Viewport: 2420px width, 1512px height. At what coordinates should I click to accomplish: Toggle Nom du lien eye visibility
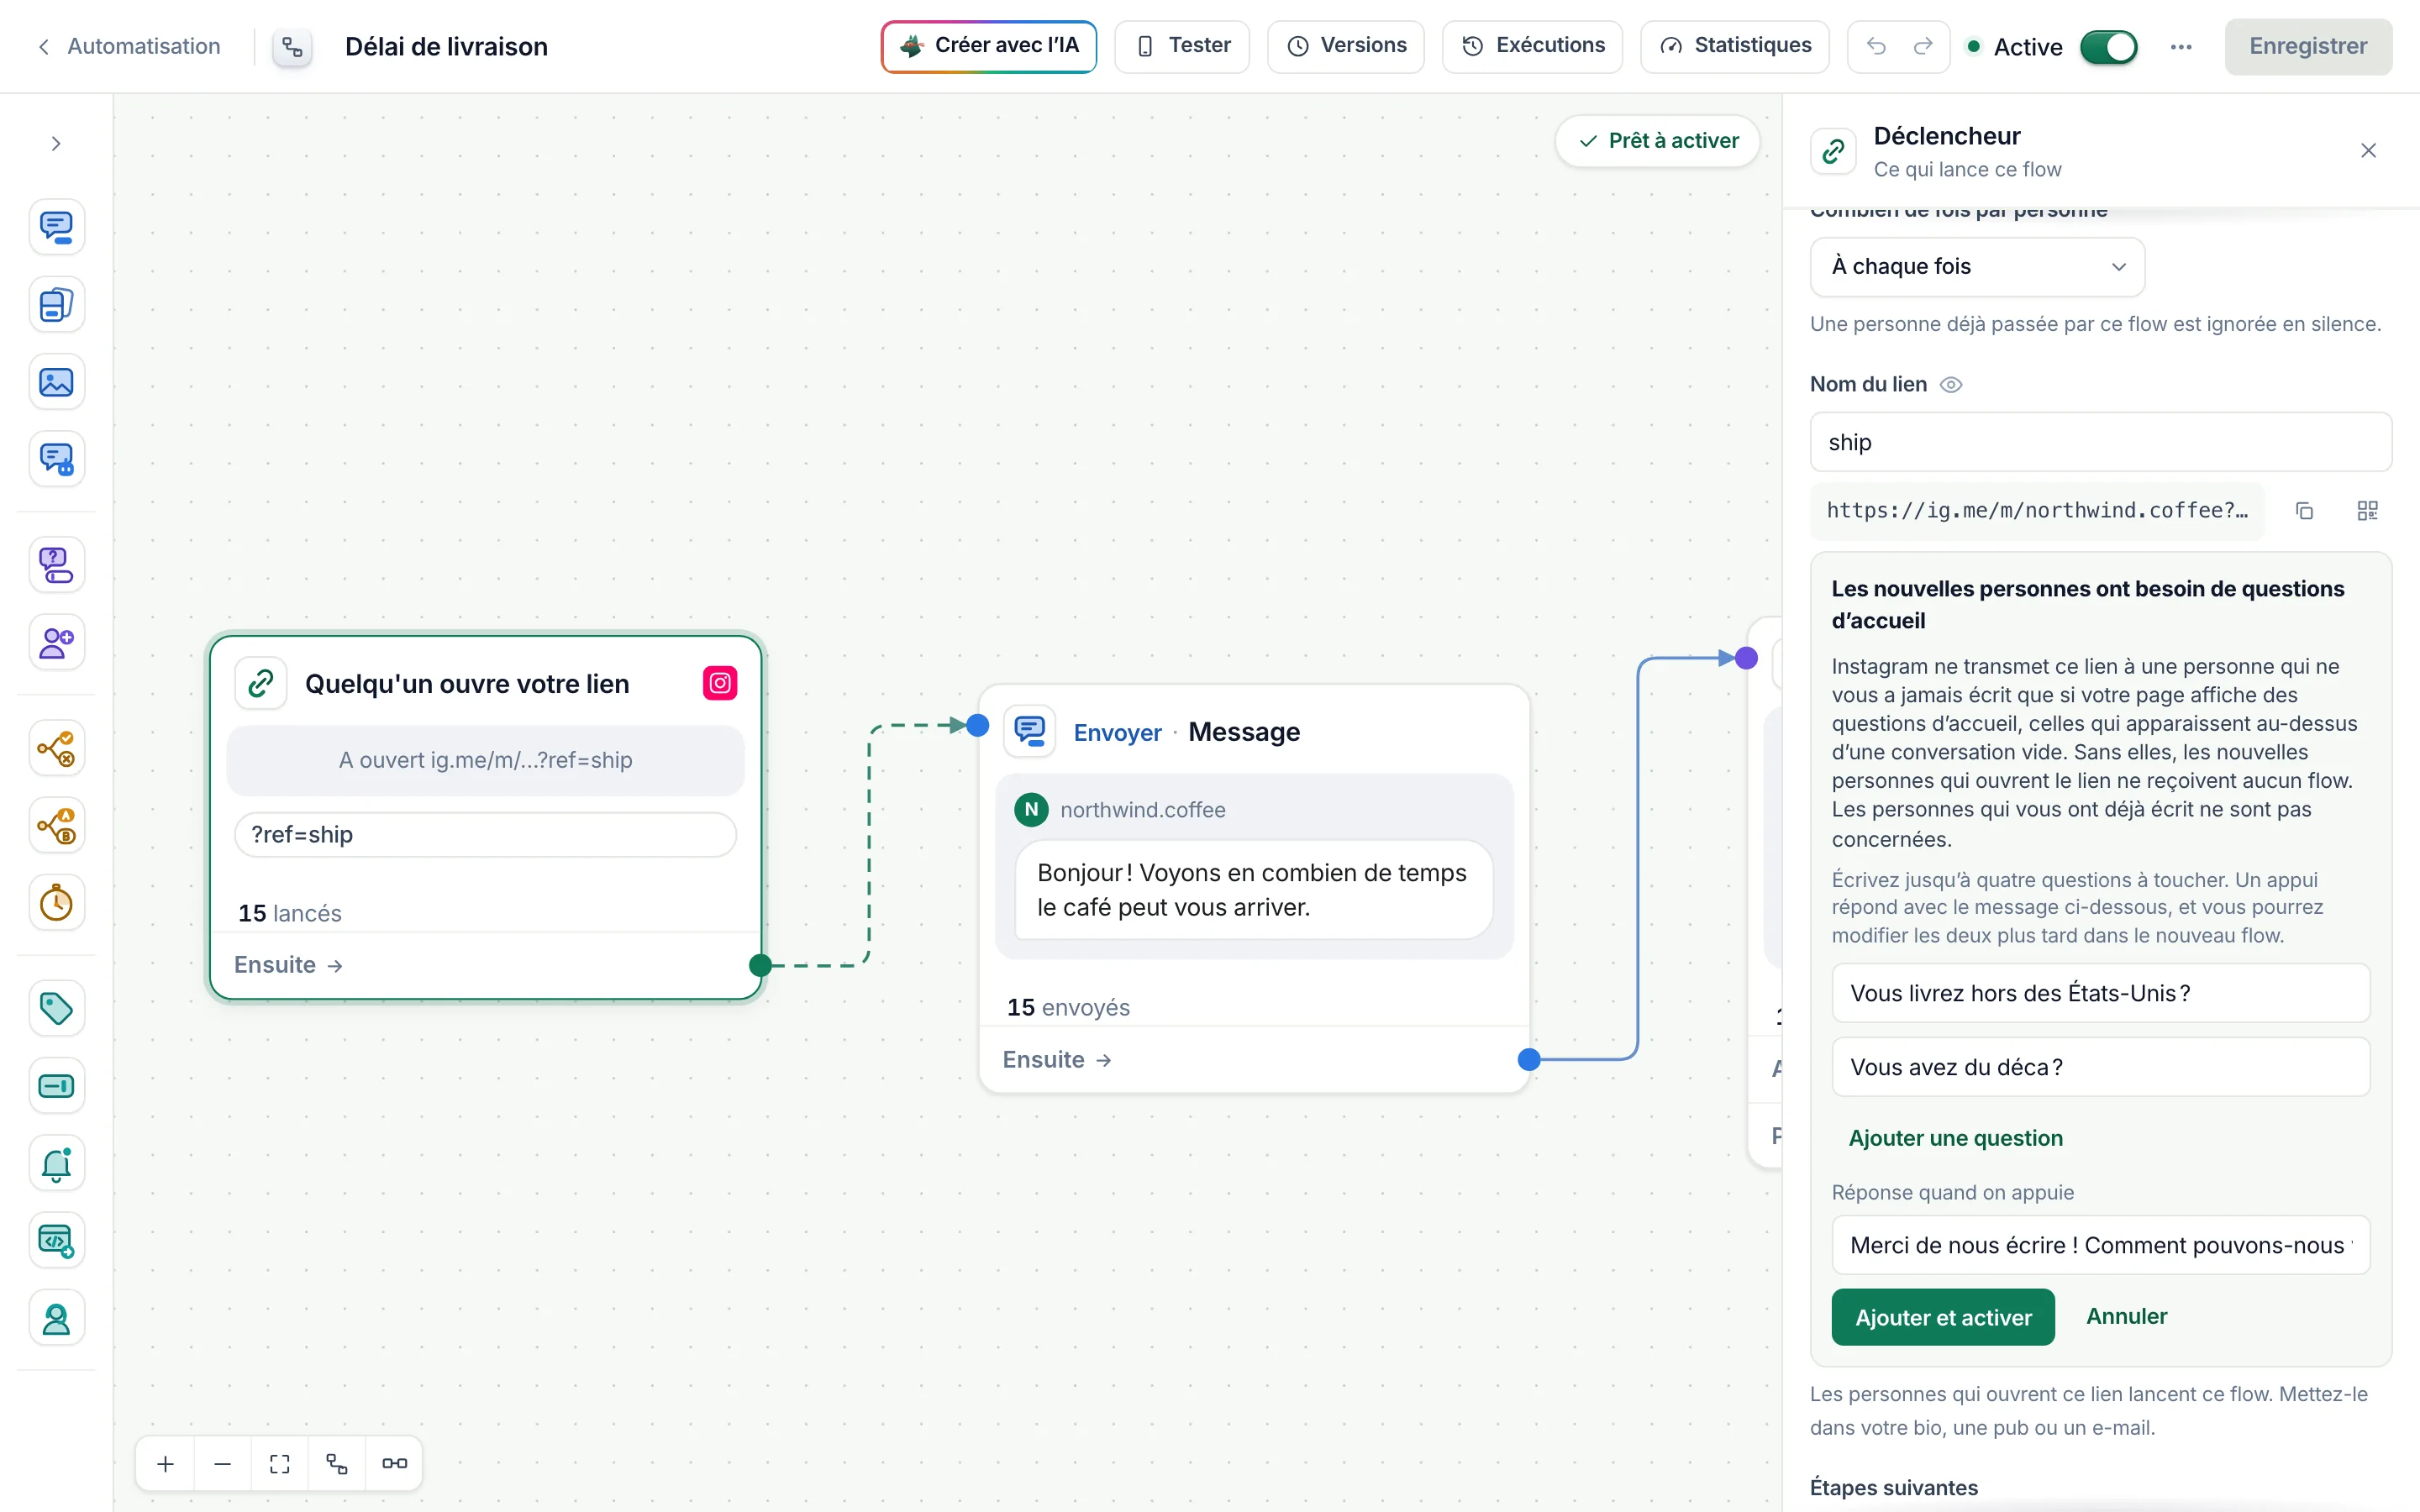[x=1951, y=385]
